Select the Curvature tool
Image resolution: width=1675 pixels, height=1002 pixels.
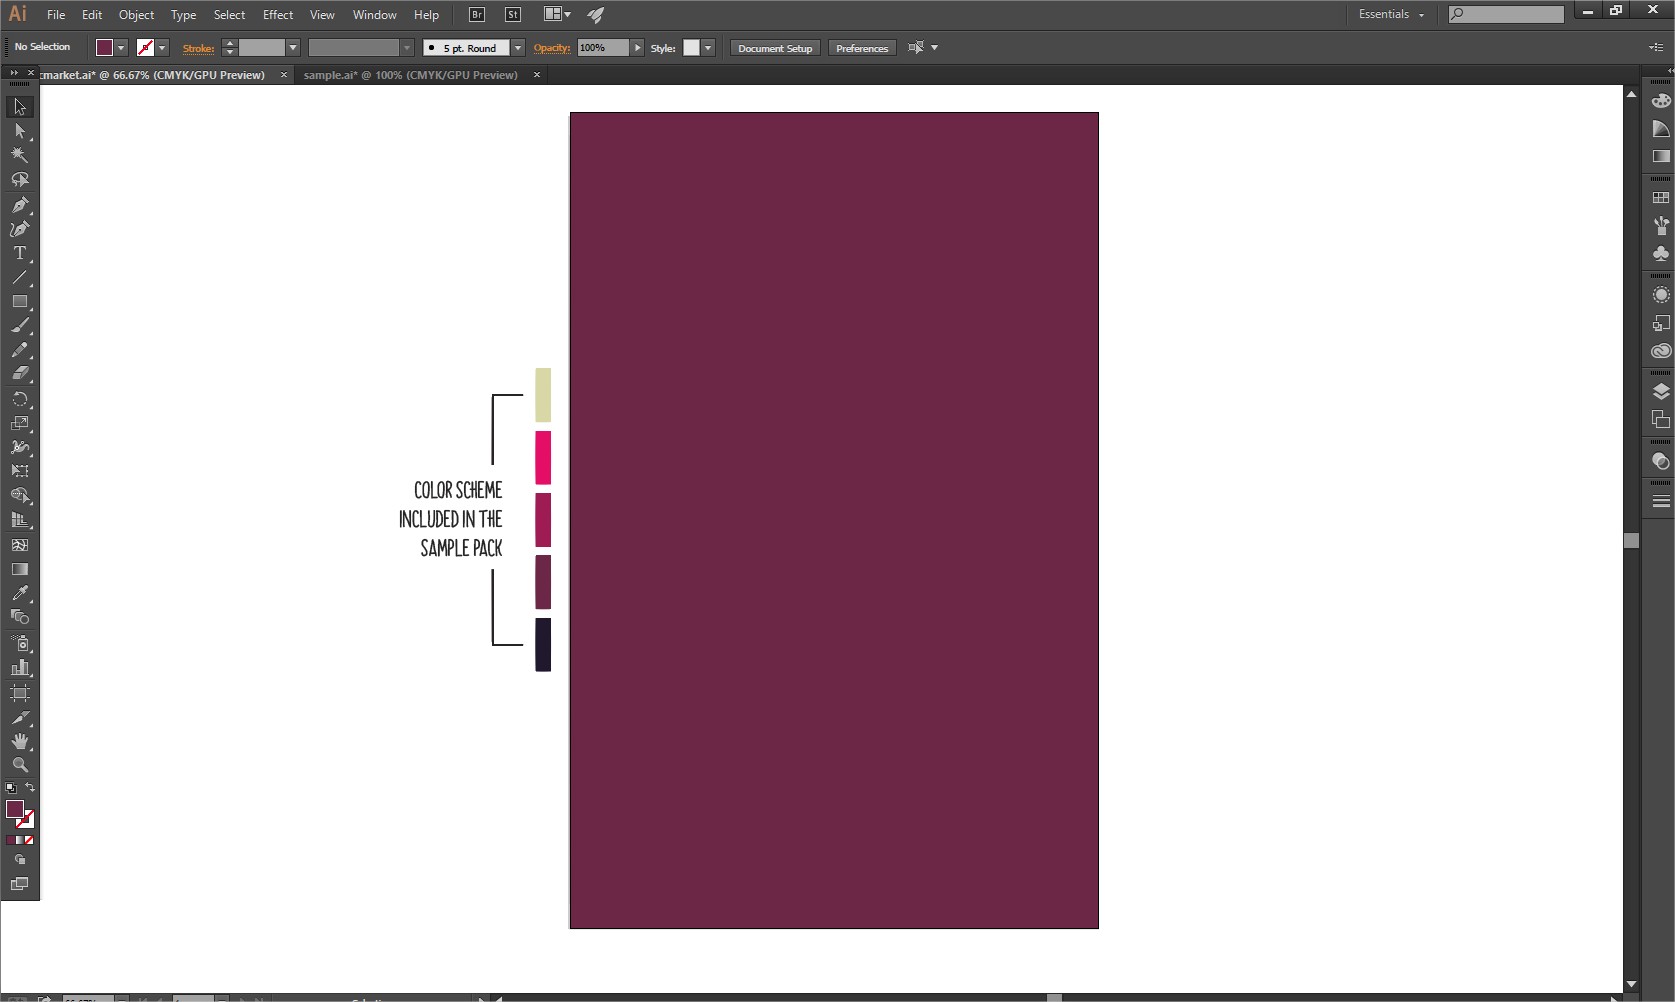coord(20,229)
